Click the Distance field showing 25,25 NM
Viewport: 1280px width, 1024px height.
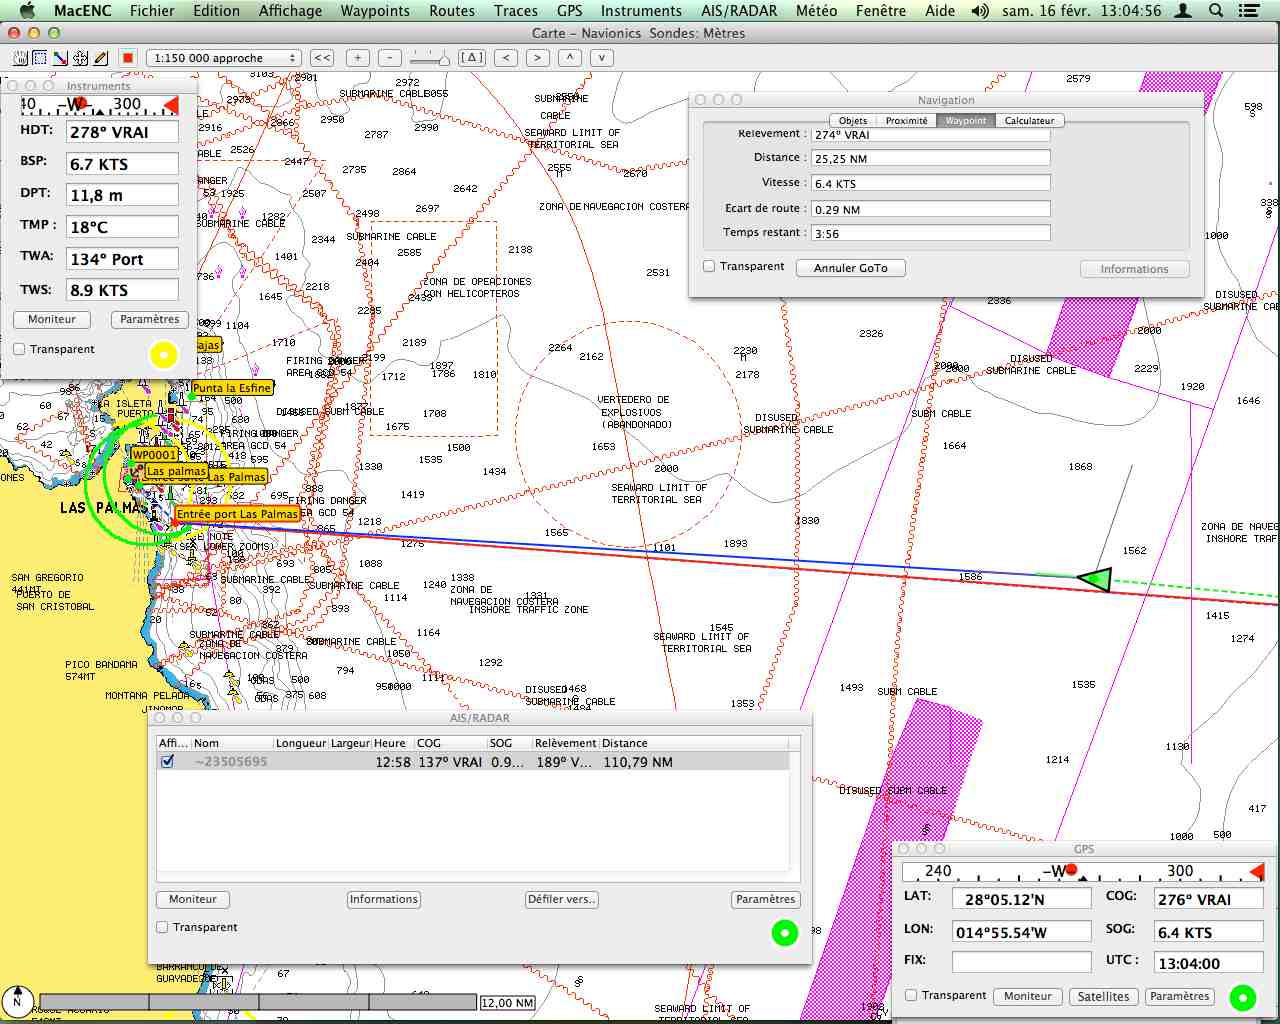tap(931, 158)
